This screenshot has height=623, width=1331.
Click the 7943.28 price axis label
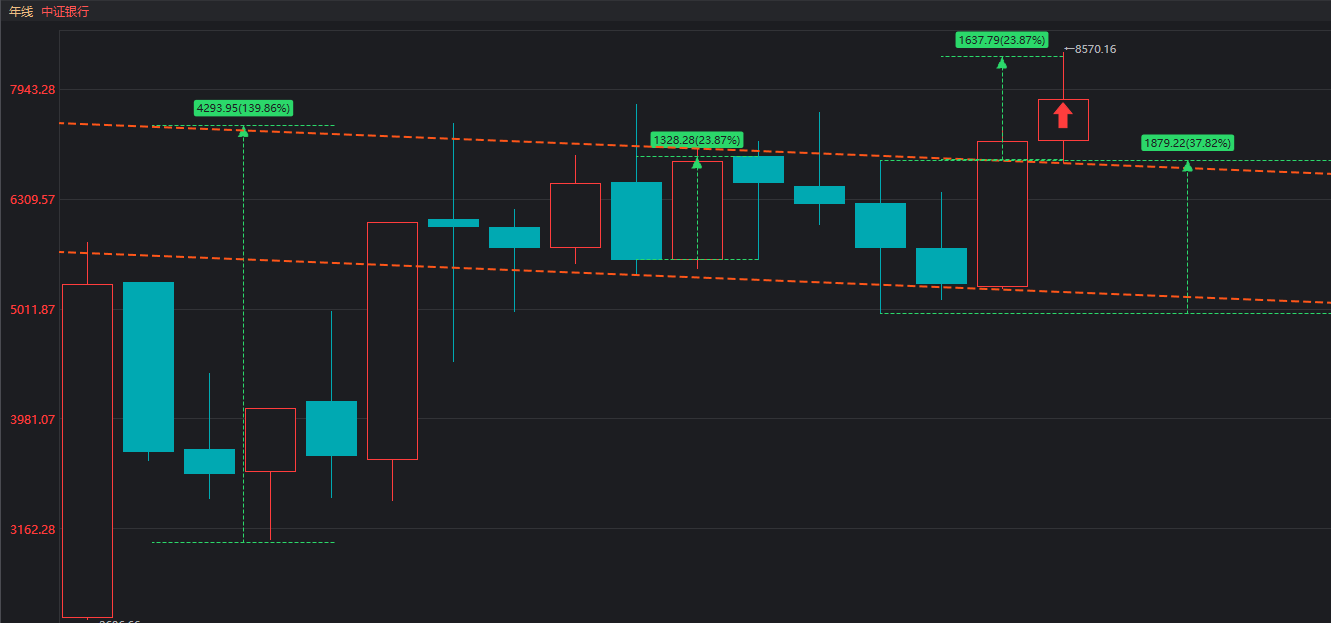click(x=32, y=90)
